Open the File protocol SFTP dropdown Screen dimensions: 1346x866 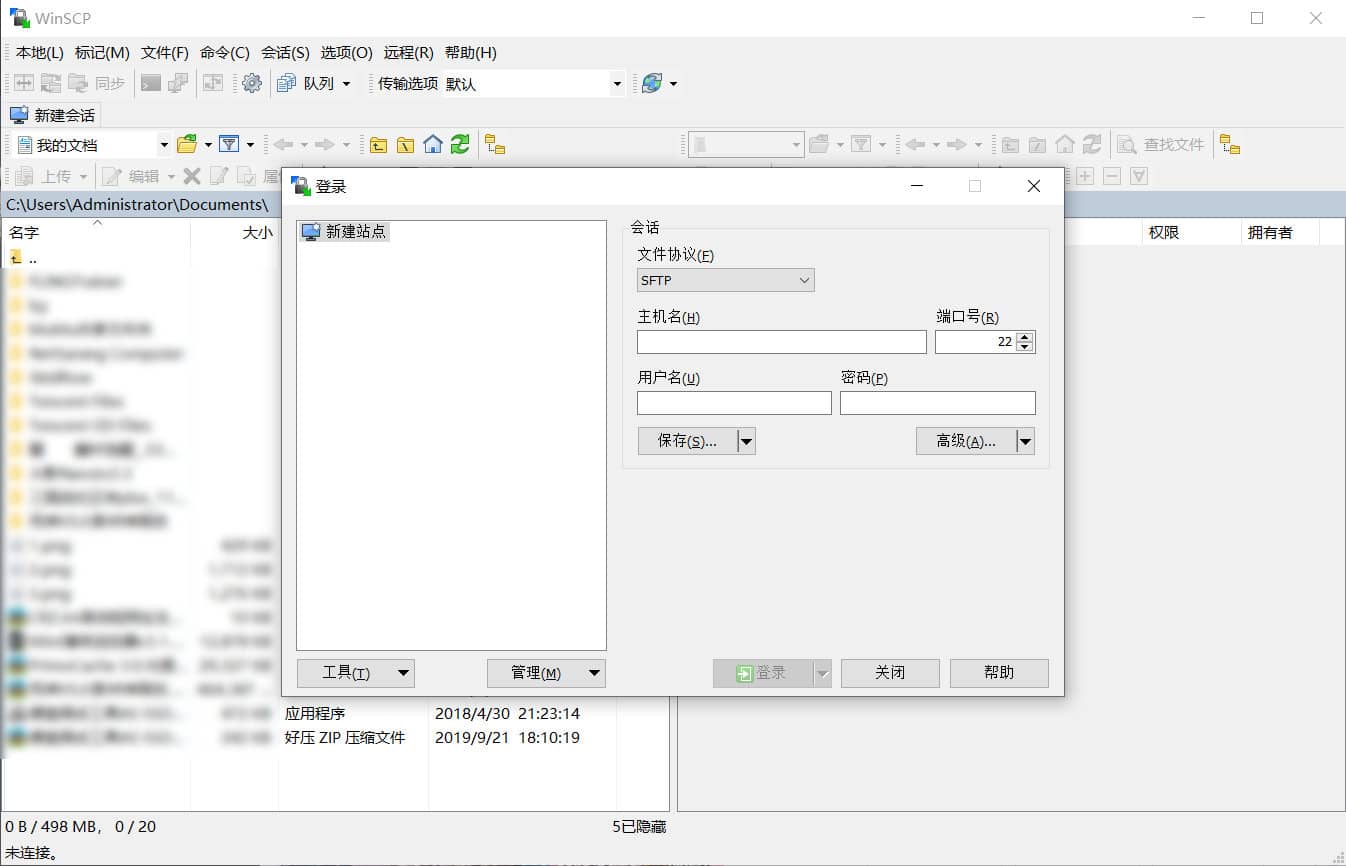click(x=725, y=281)
